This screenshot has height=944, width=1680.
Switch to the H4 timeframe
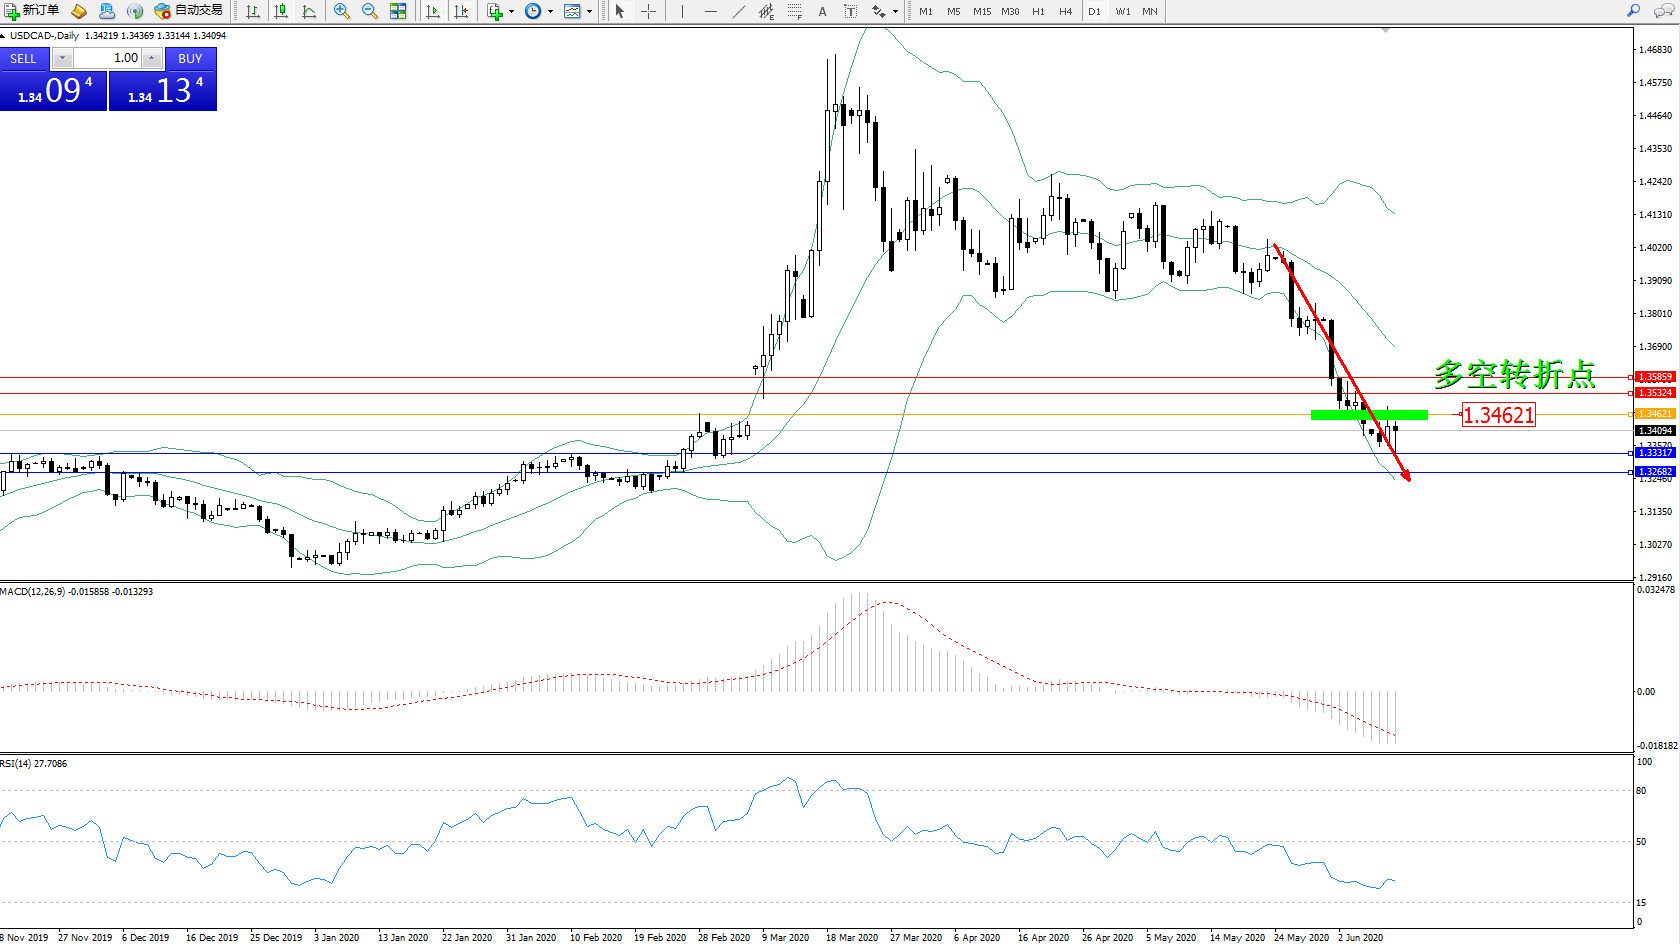1066,11
